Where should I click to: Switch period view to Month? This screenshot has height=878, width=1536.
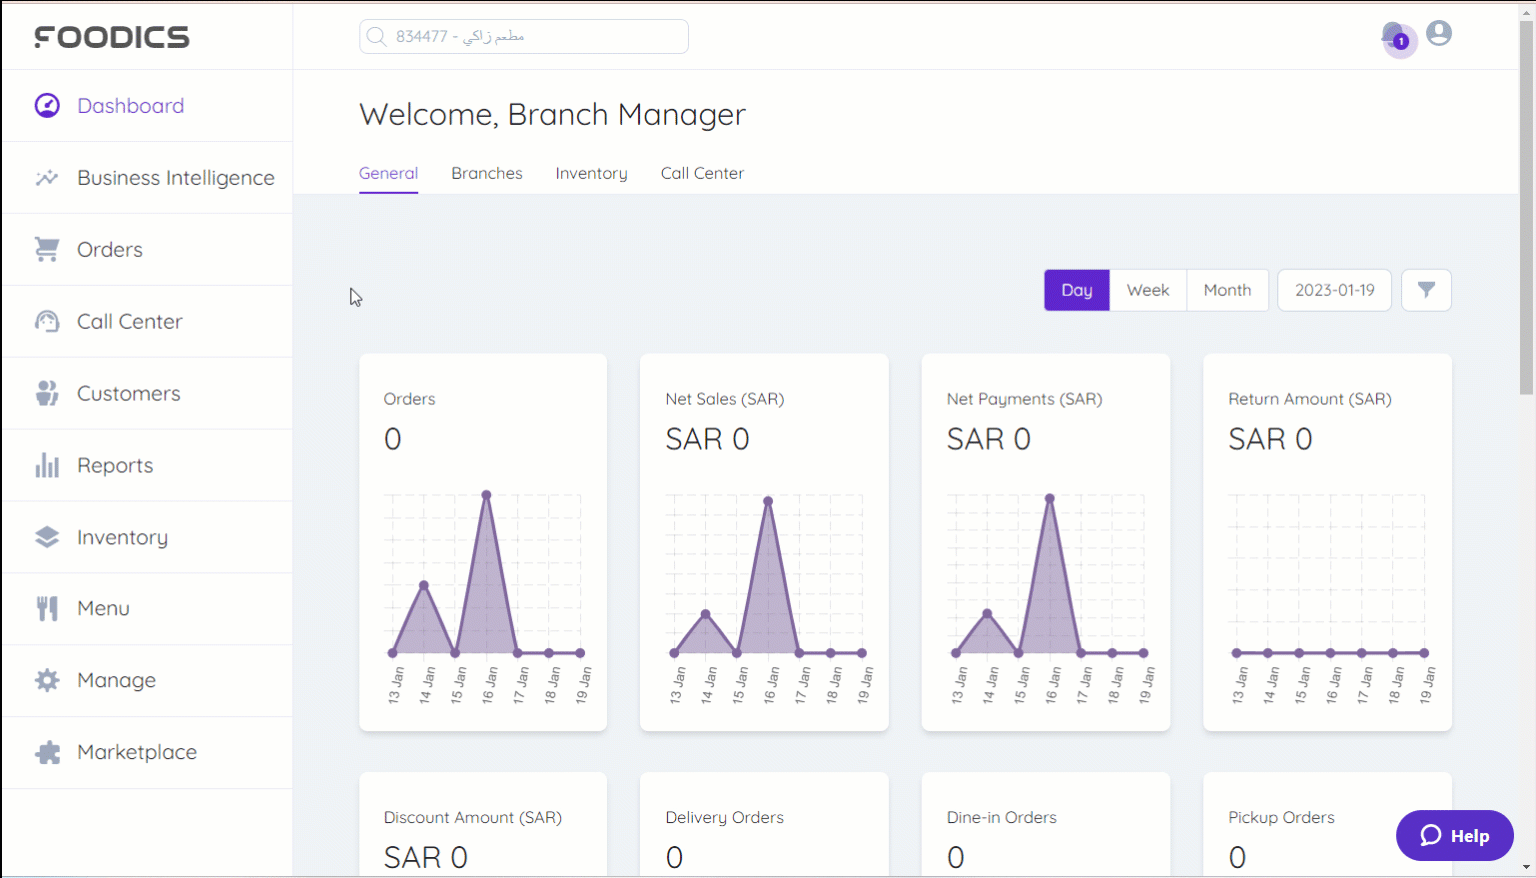pos(1227,290)
